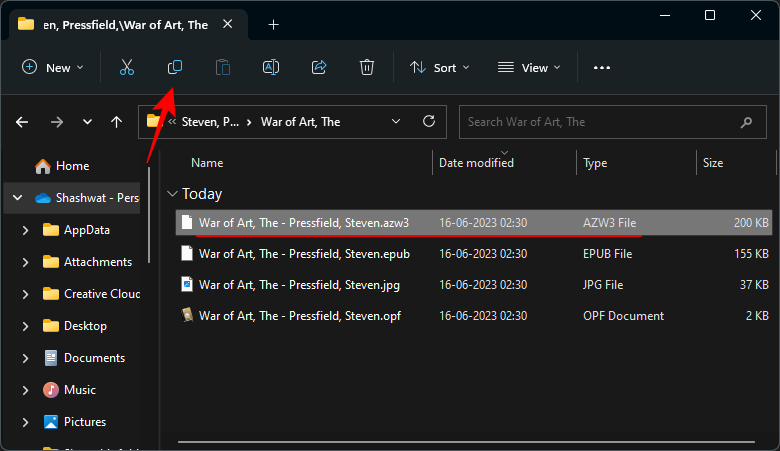
Task: Open Home in the navigation pane
Action: [72, 166]
